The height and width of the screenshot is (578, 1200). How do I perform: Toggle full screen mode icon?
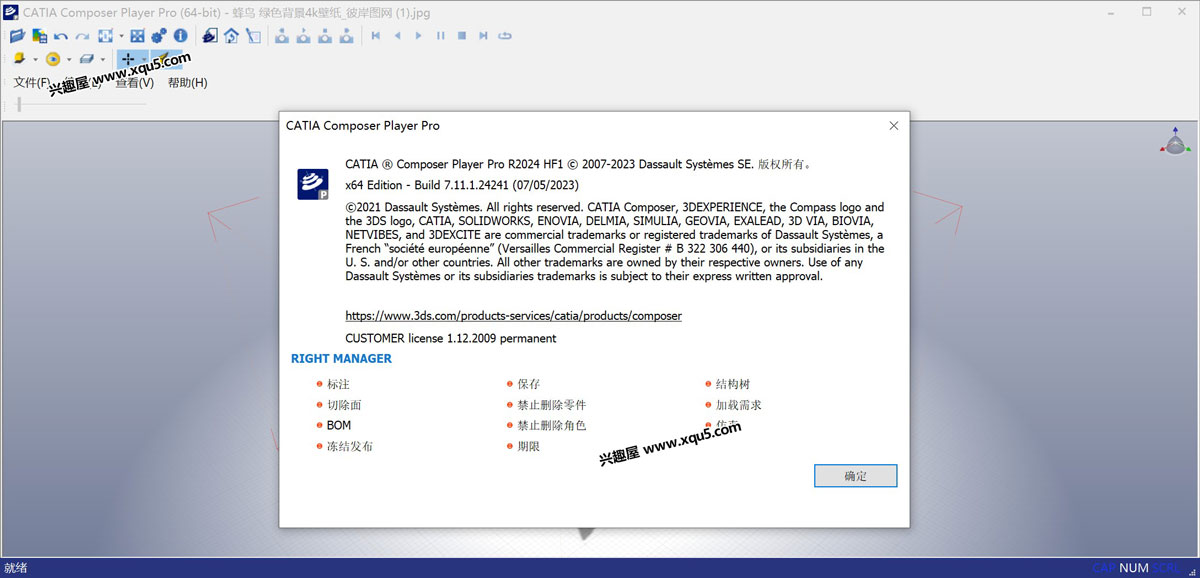tap(138, 36)
